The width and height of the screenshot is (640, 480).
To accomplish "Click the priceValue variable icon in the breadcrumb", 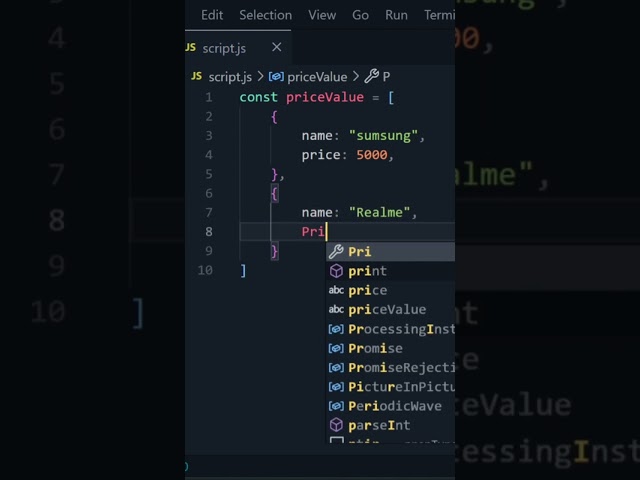I will pos(276,76).
